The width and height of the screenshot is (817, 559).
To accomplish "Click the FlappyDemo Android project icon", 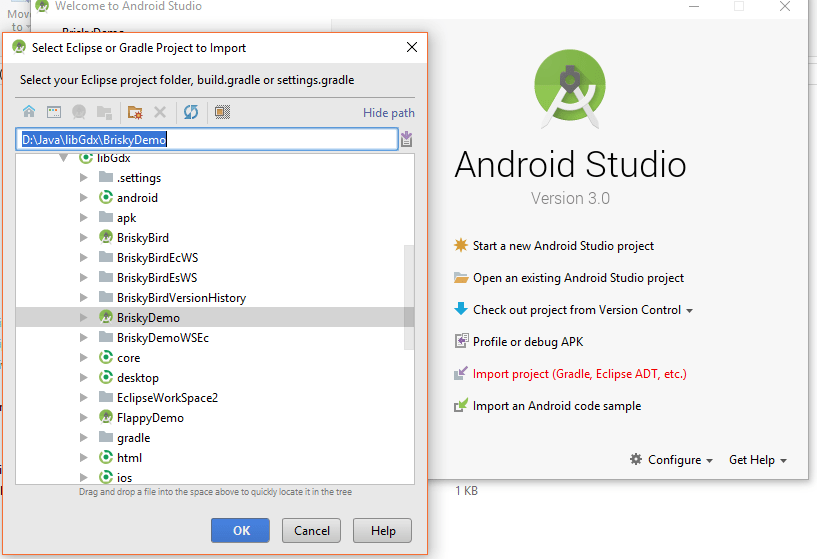I will click(106, 417).
